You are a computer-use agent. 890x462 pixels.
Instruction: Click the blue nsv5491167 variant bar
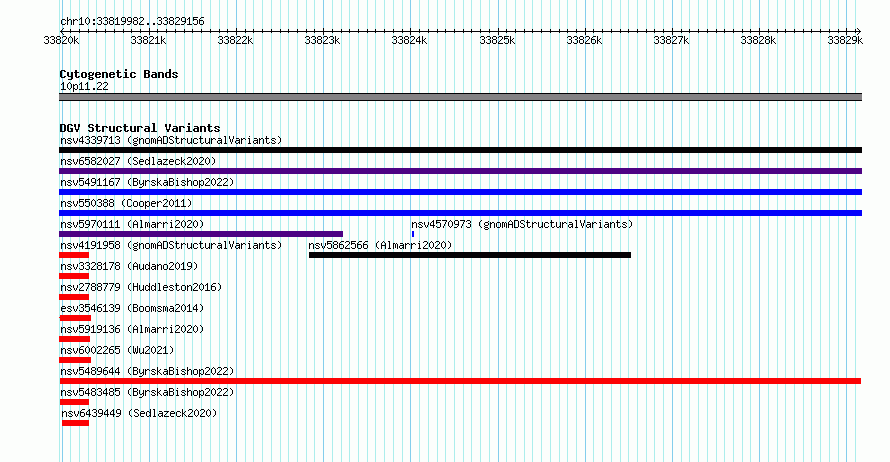point(460,192)
